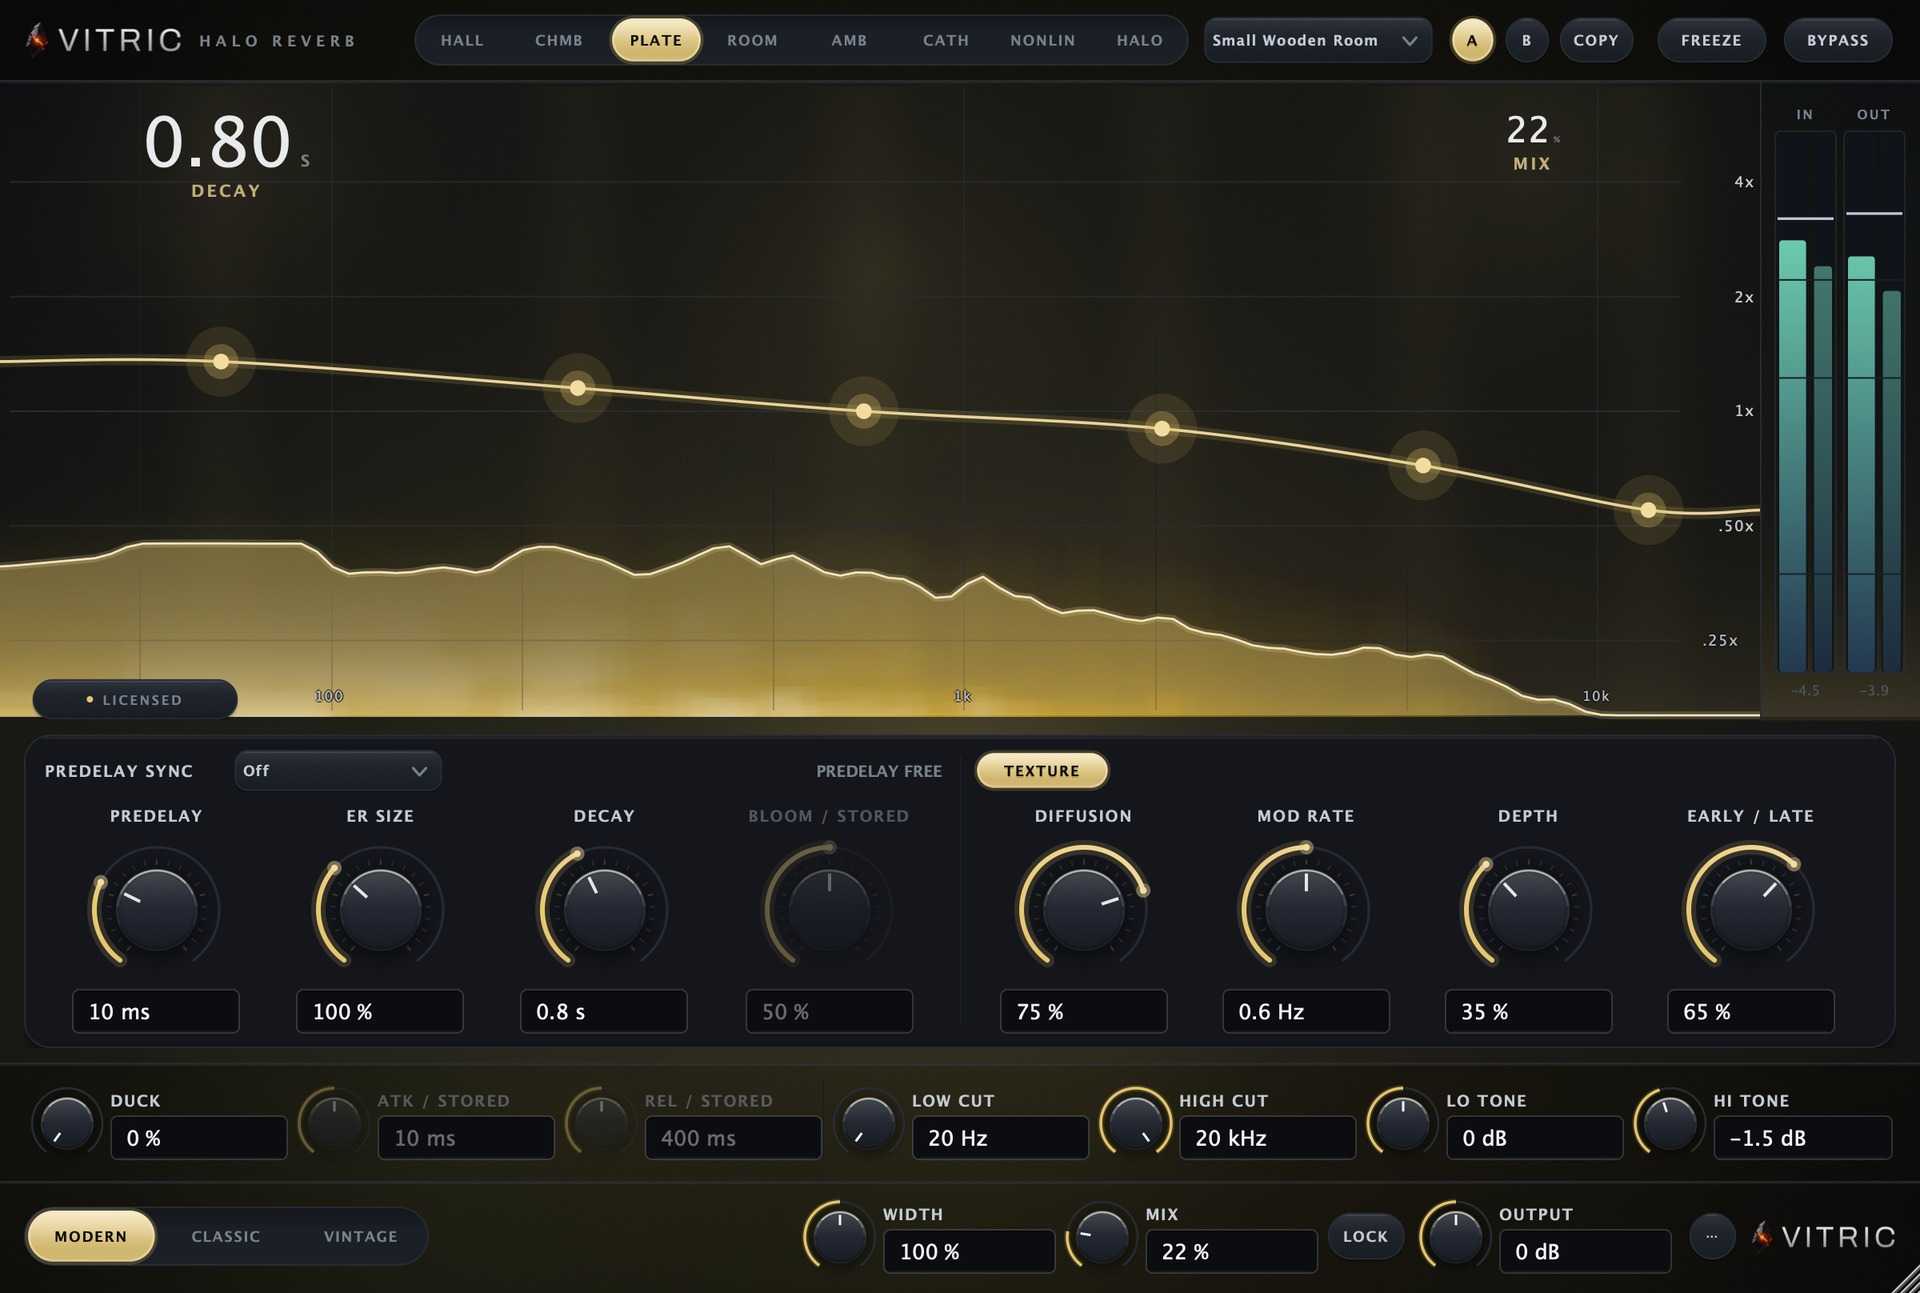Click the HI TONE knob
Image resolution: width=1920 pixels, height=1293 pixels.
click(1669, 1123)
